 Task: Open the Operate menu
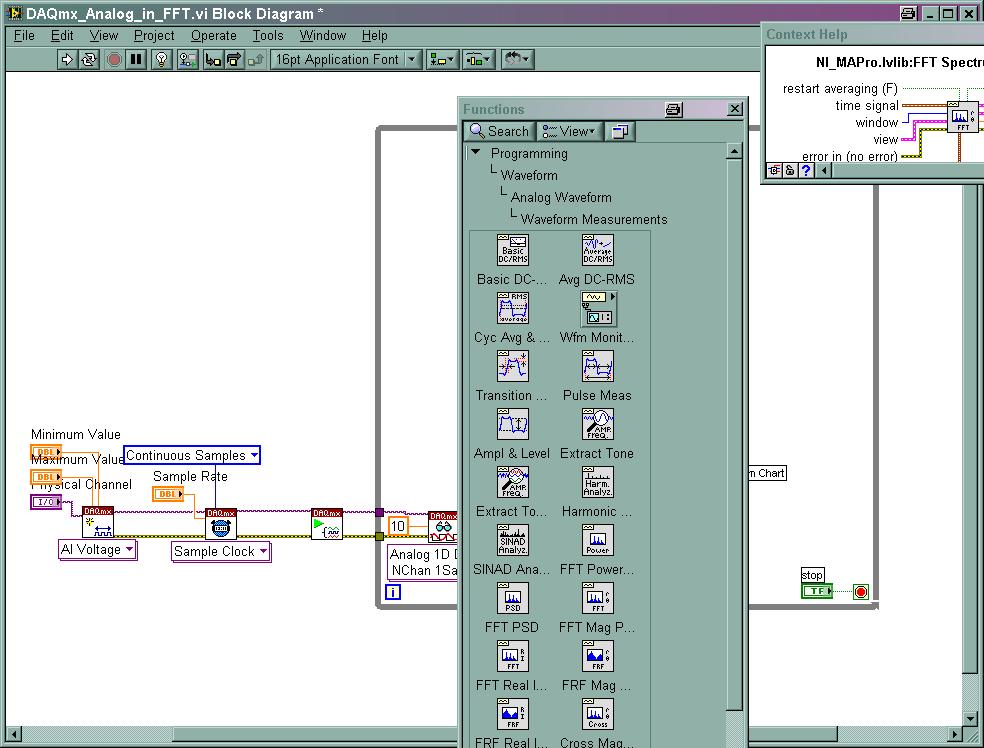pos(213,35)
